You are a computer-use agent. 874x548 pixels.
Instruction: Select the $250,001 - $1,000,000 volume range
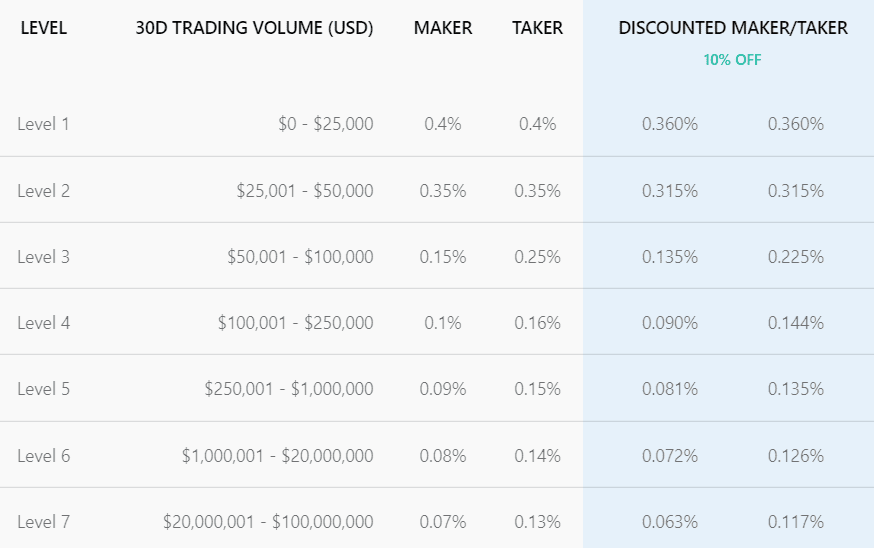coord(289,389)
